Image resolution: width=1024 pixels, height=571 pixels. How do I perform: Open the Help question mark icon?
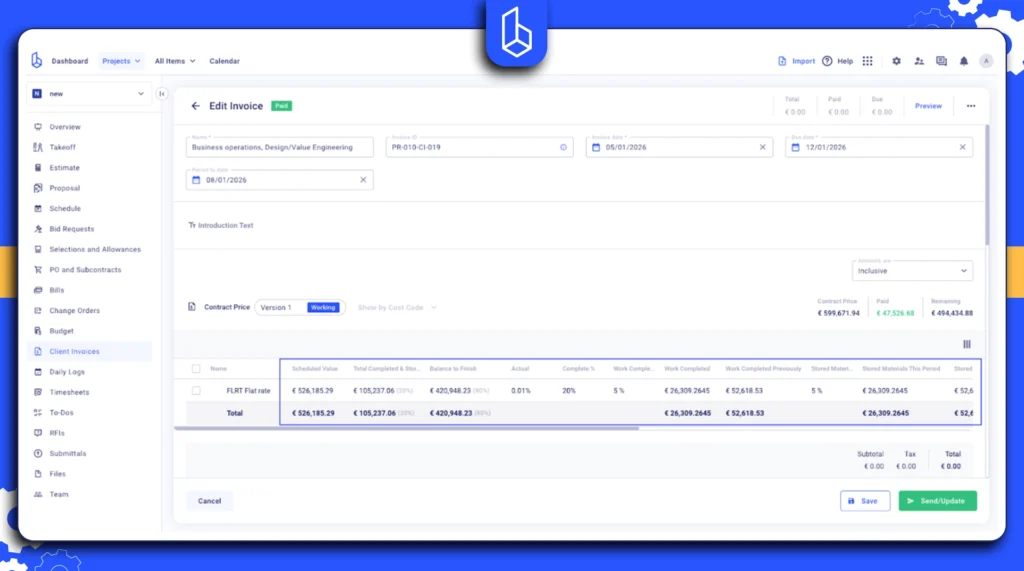point(827,61)
